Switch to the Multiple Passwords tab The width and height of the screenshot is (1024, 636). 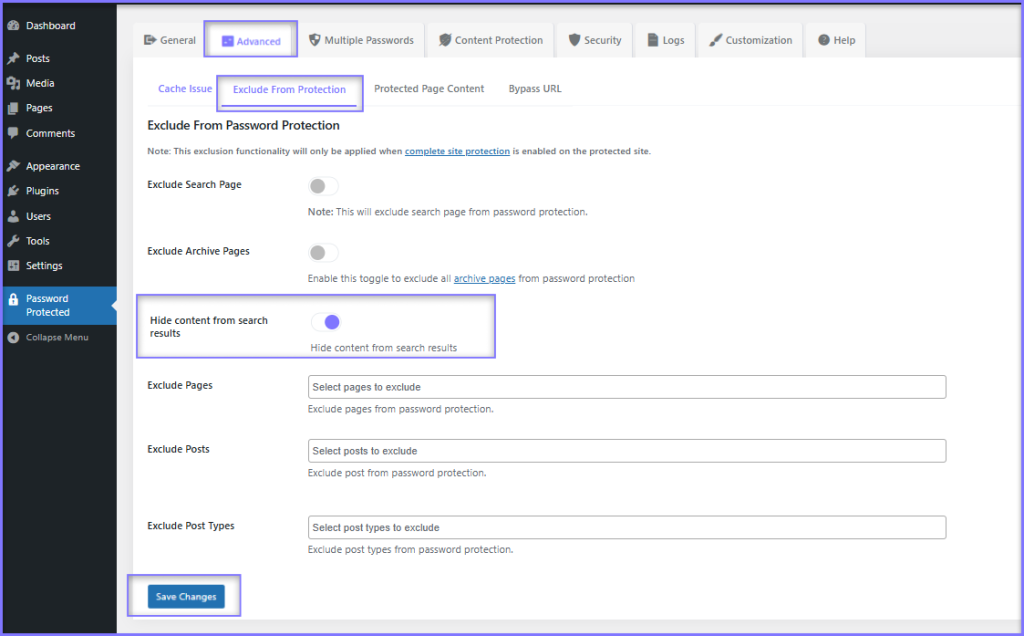(361, 41)
